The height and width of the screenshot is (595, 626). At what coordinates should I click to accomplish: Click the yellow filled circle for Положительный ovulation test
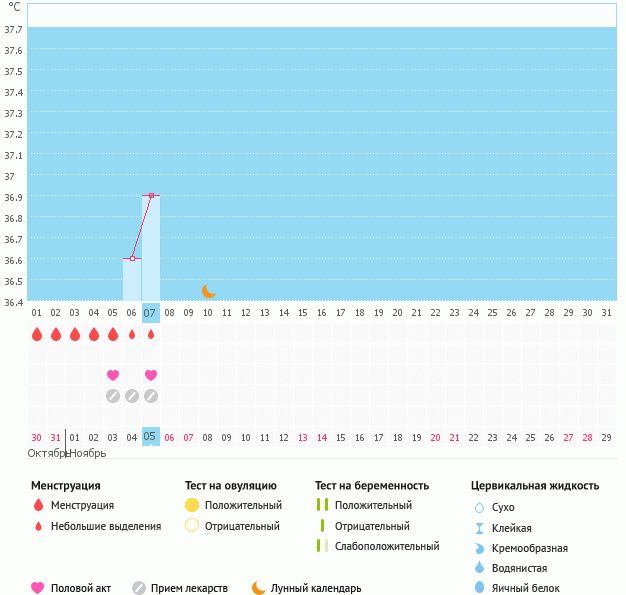pos(192,505)
